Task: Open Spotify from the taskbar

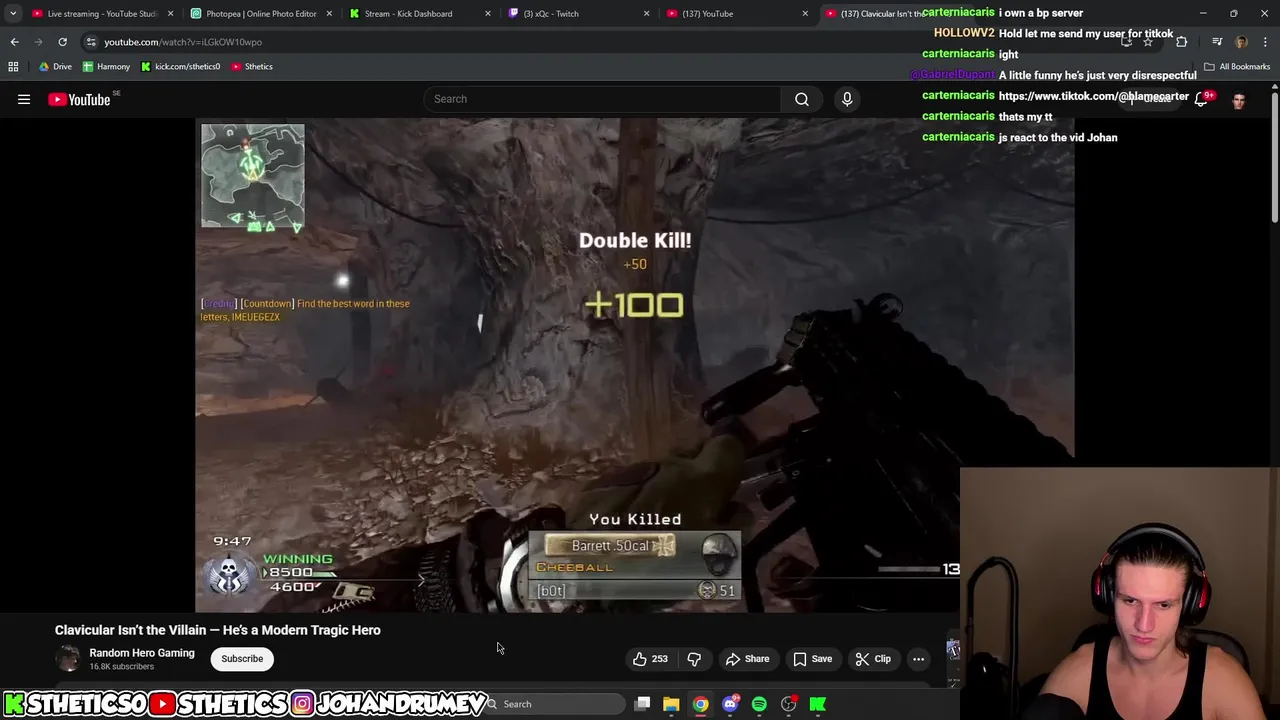Action: click(759, 704)
